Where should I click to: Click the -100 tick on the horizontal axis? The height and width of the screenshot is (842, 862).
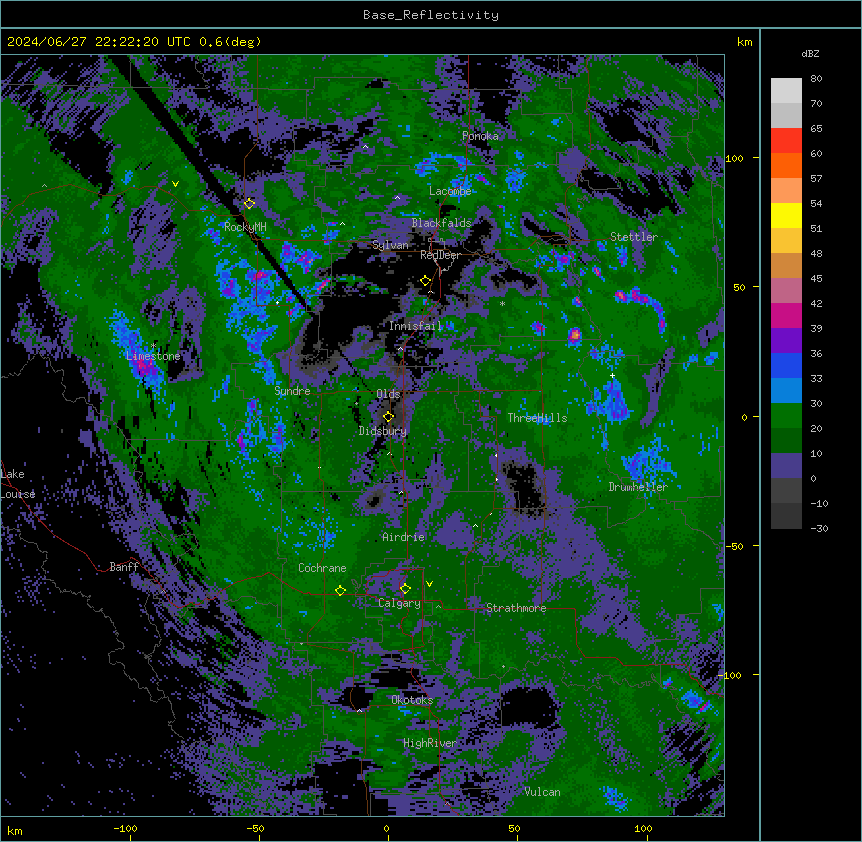[x=125, y=828]
